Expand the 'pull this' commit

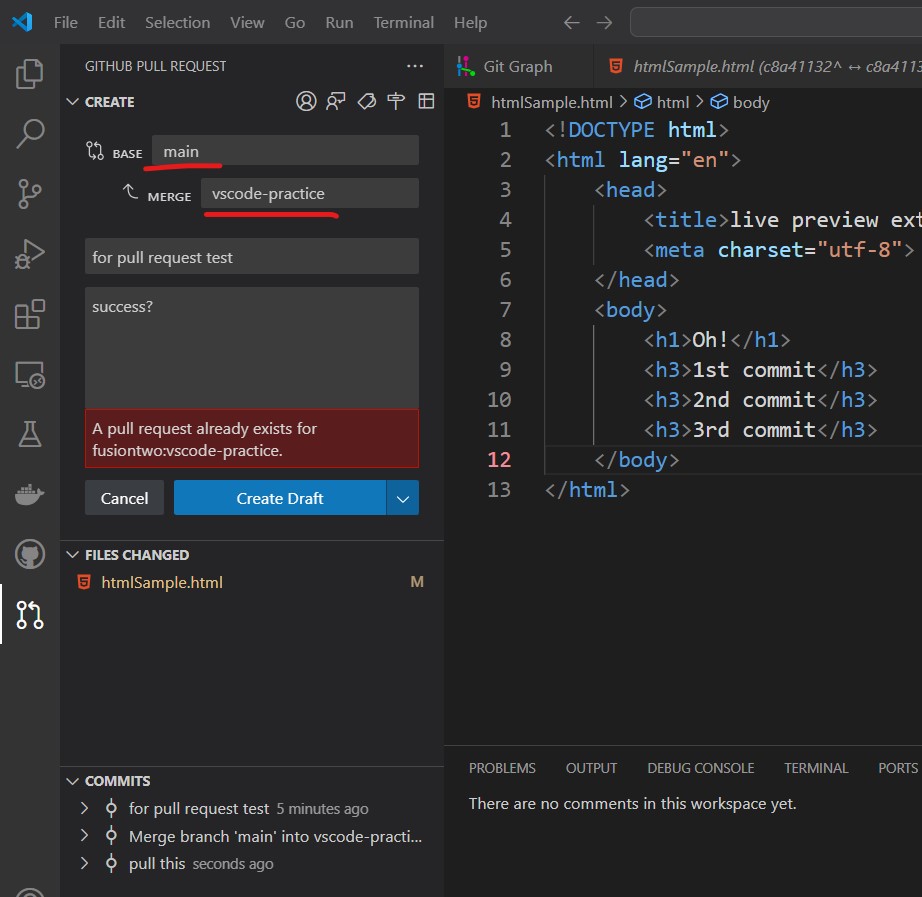(85, 863)
